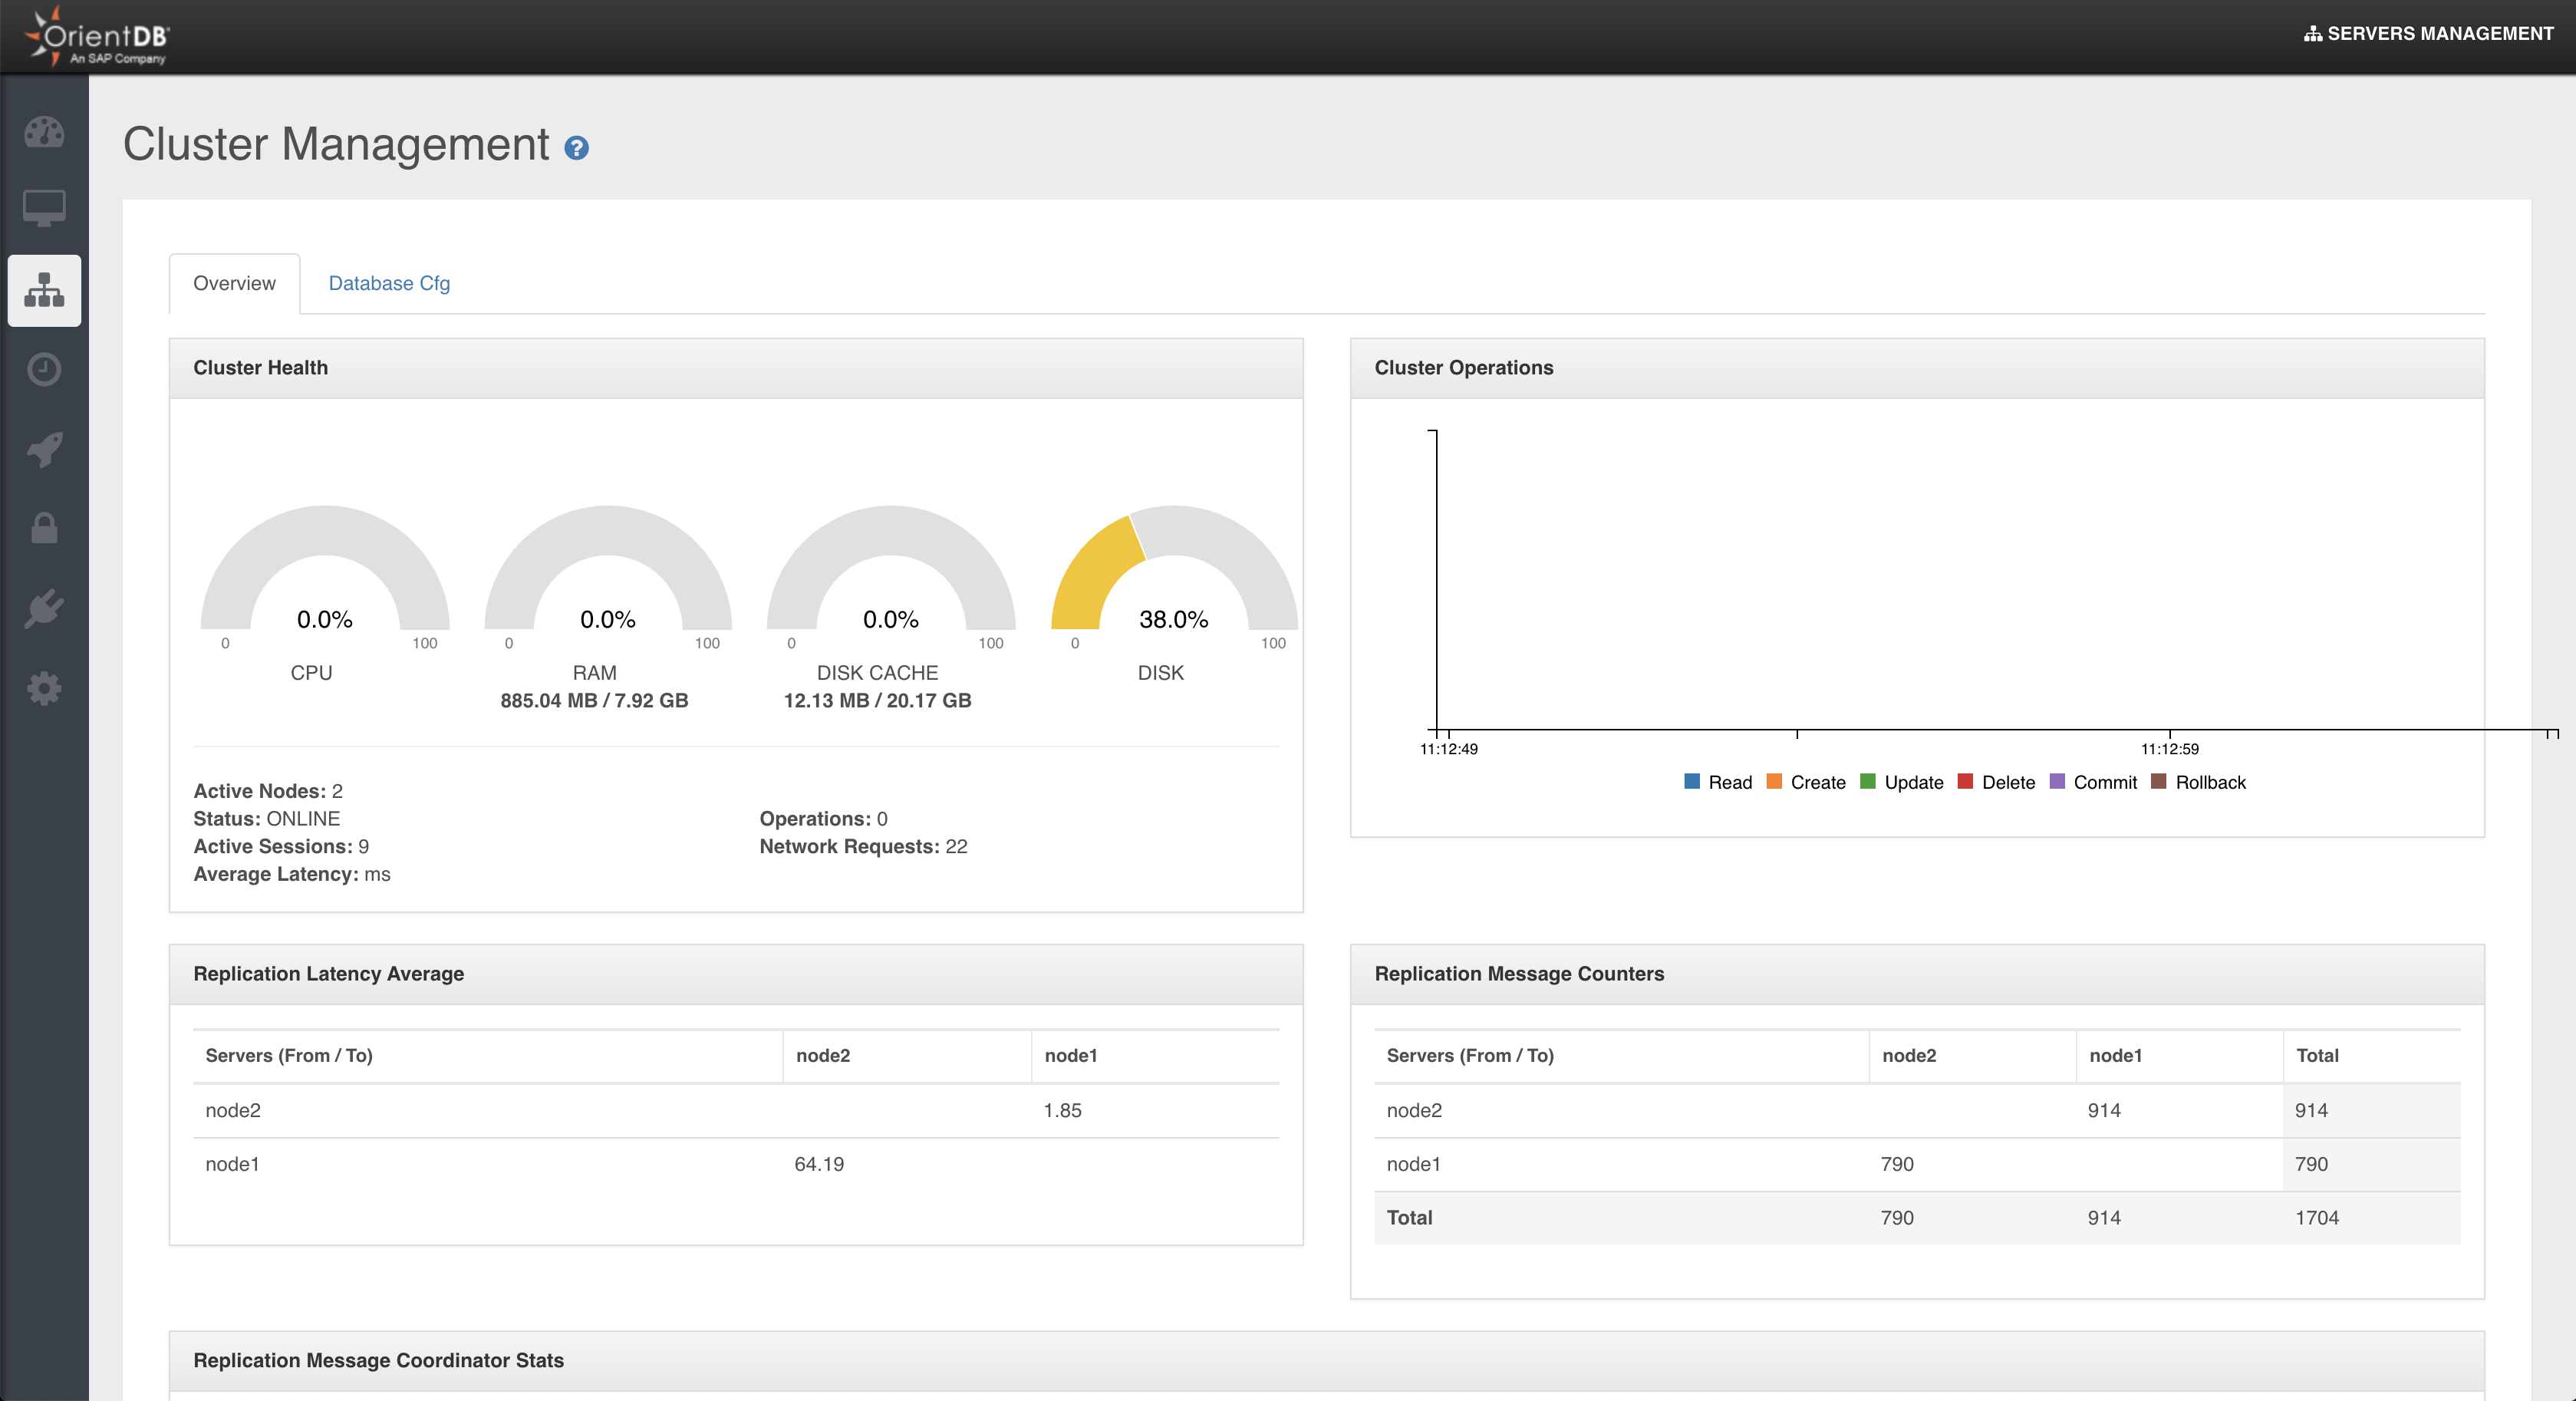Open Servers Management link

click(2428, 33)
